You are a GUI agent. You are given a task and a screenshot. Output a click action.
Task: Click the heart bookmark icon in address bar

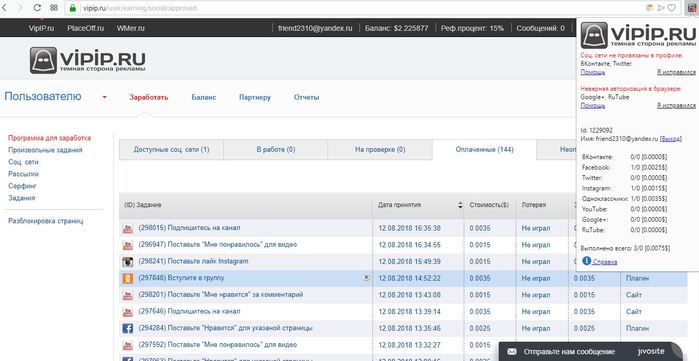tap(671, 8)
